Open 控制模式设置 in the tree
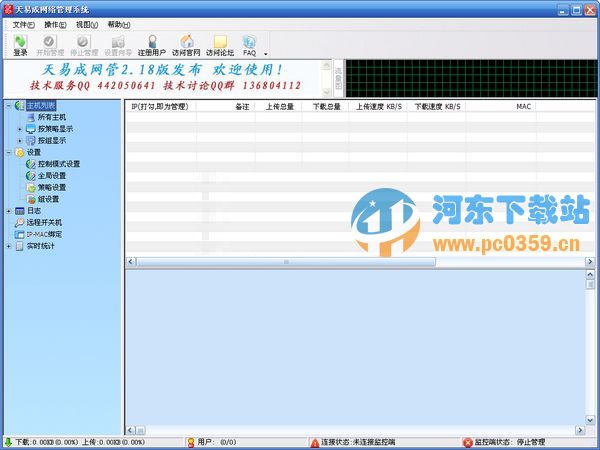The image size is (600, 450). coord(59,164)
